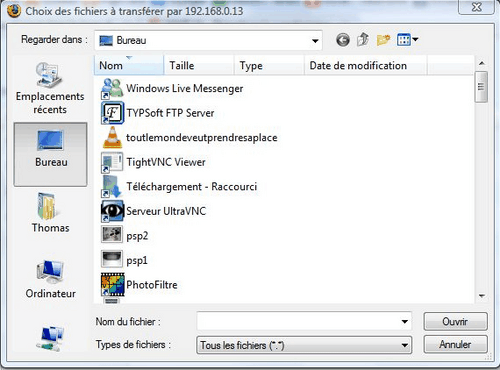Select the 'TYPSoft FTP Server' file name

(x=170, y=113)
